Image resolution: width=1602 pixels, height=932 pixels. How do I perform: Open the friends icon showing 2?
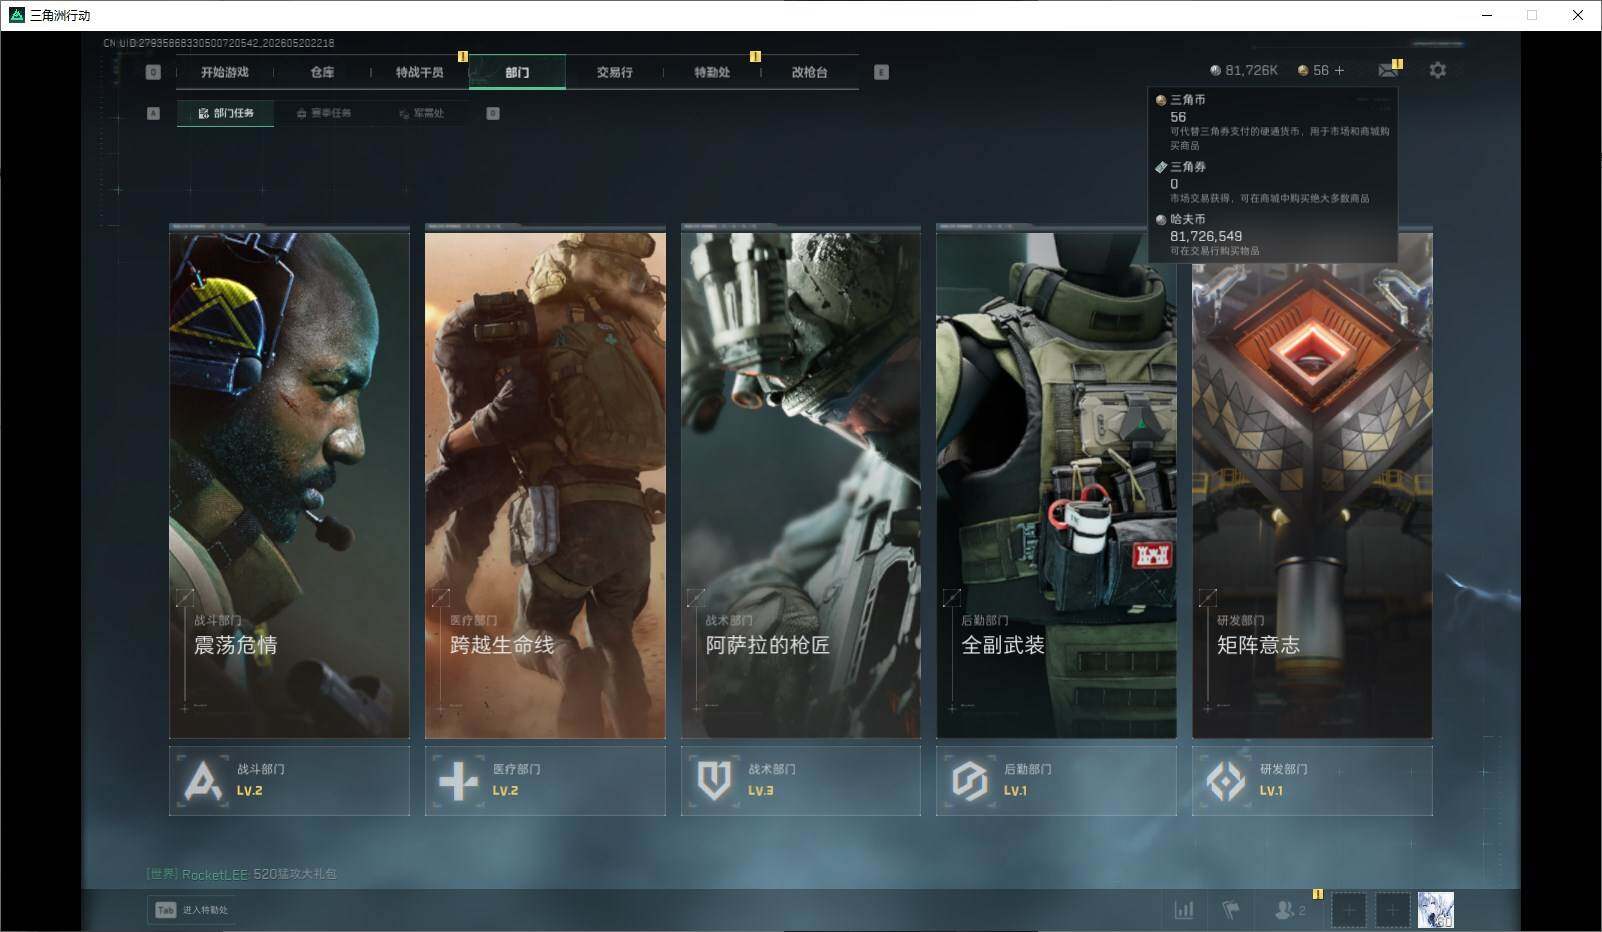pyautogui.click(x=1290, y=910)
